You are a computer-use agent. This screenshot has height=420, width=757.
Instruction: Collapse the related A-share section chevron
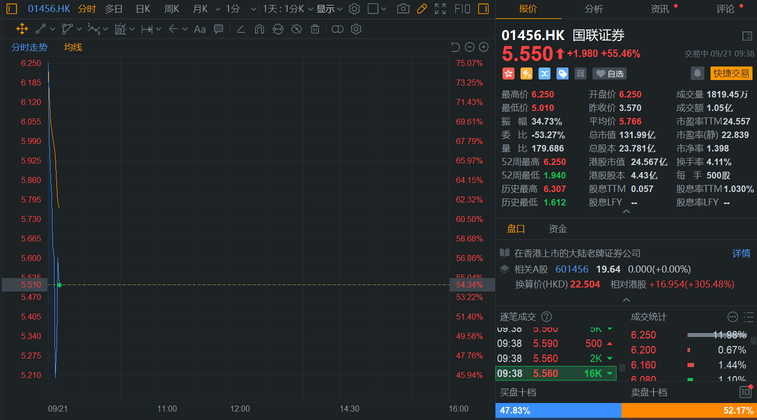click(626, 300)
